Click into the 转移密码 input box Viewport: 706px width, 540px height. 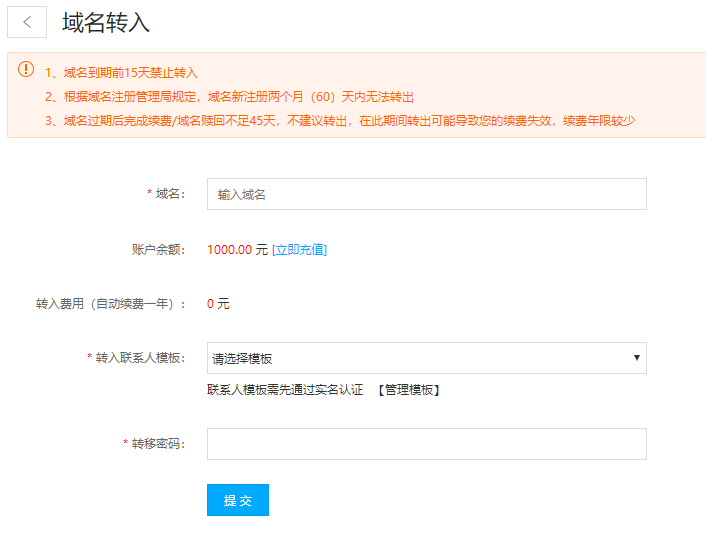pos(426,444)
